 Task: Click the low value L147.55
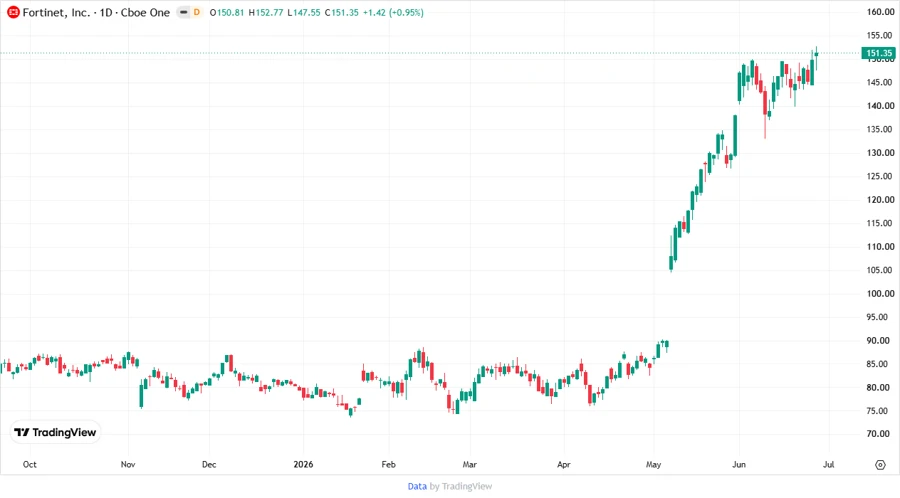tap(304, 12)
